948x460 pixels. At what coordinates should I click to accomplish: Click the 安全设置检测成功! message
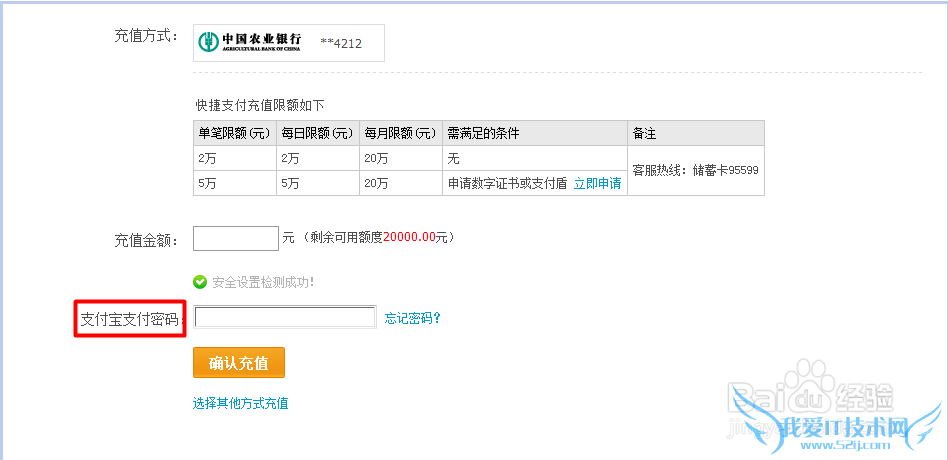click(x=263, y=282)
